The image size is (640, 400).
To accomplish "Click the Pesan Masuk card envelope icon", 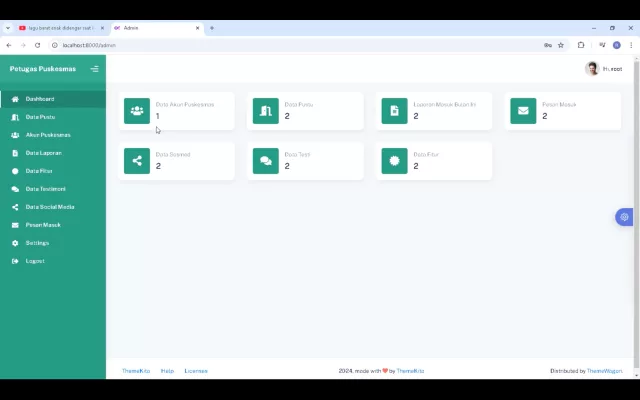I will pos(523,111).
